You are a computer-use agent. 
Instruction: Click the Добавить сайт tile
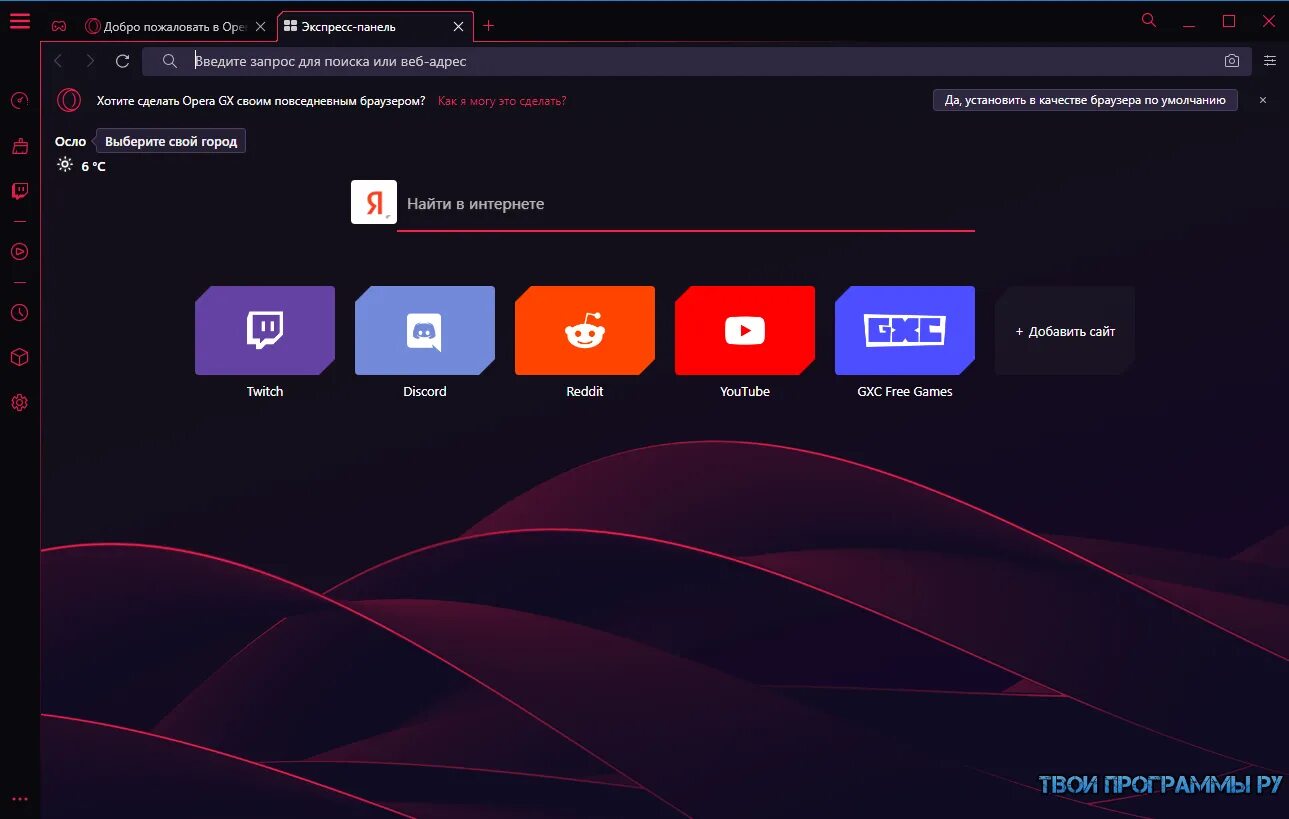(1065, 331)
